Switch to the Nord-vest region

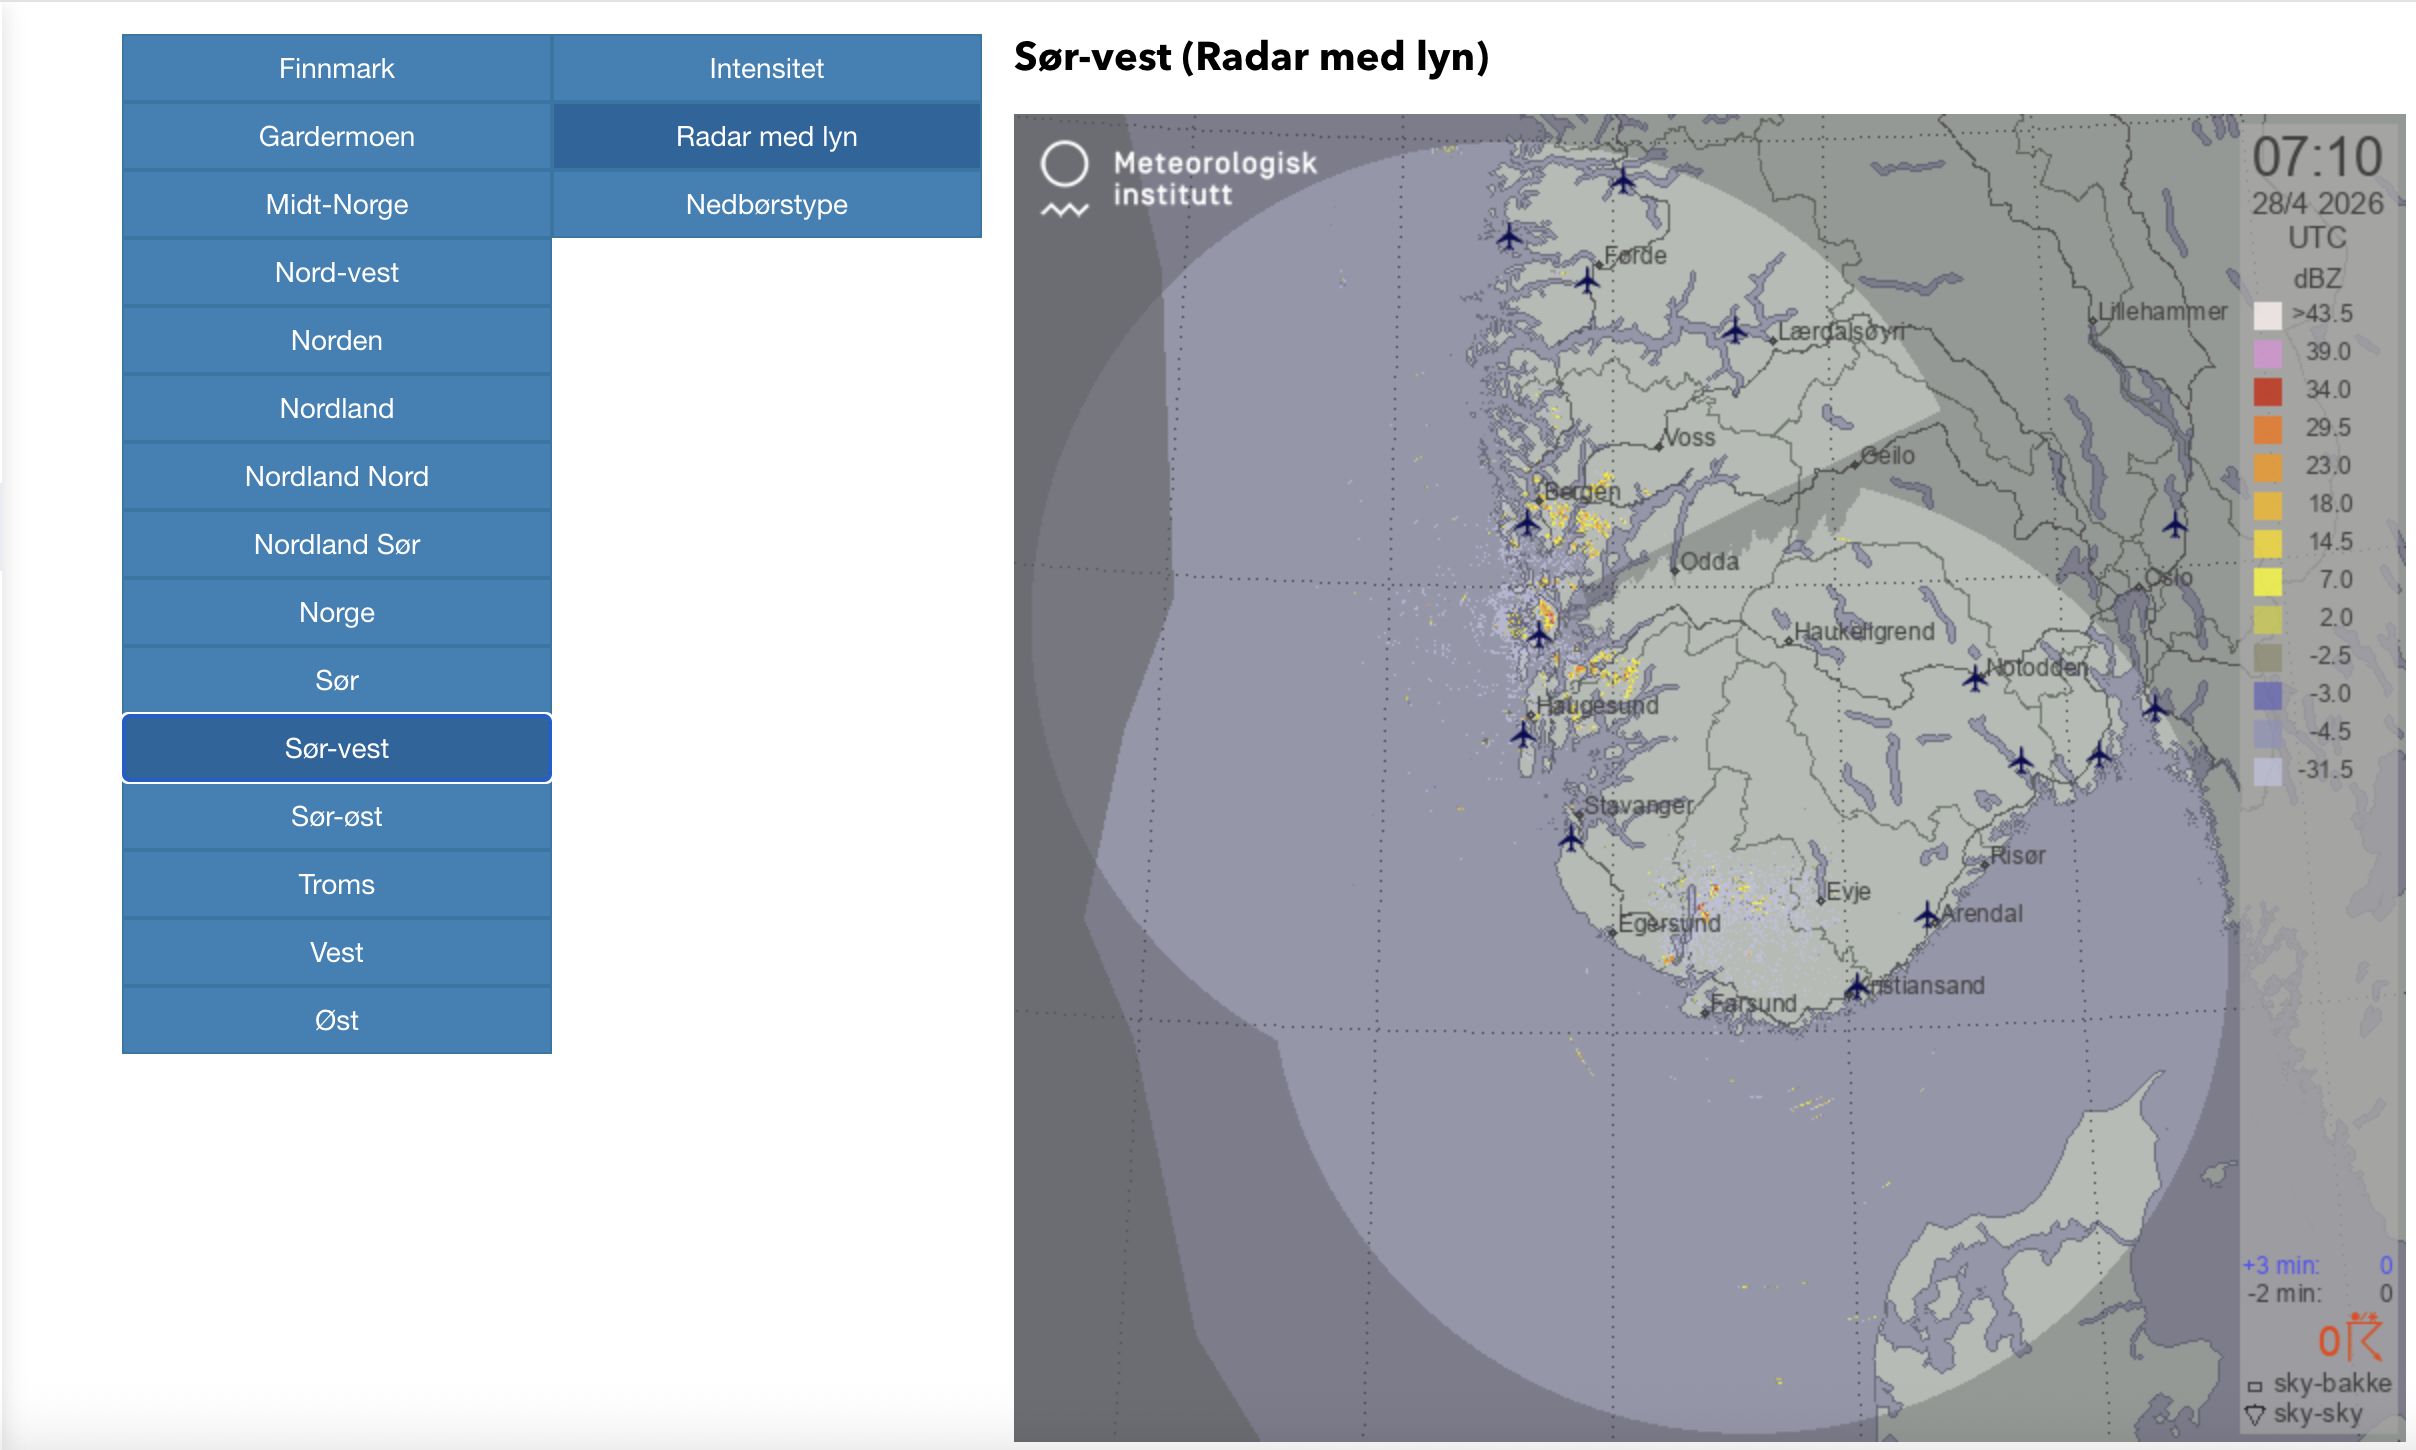pyautogui.click(x=337, y=272)
